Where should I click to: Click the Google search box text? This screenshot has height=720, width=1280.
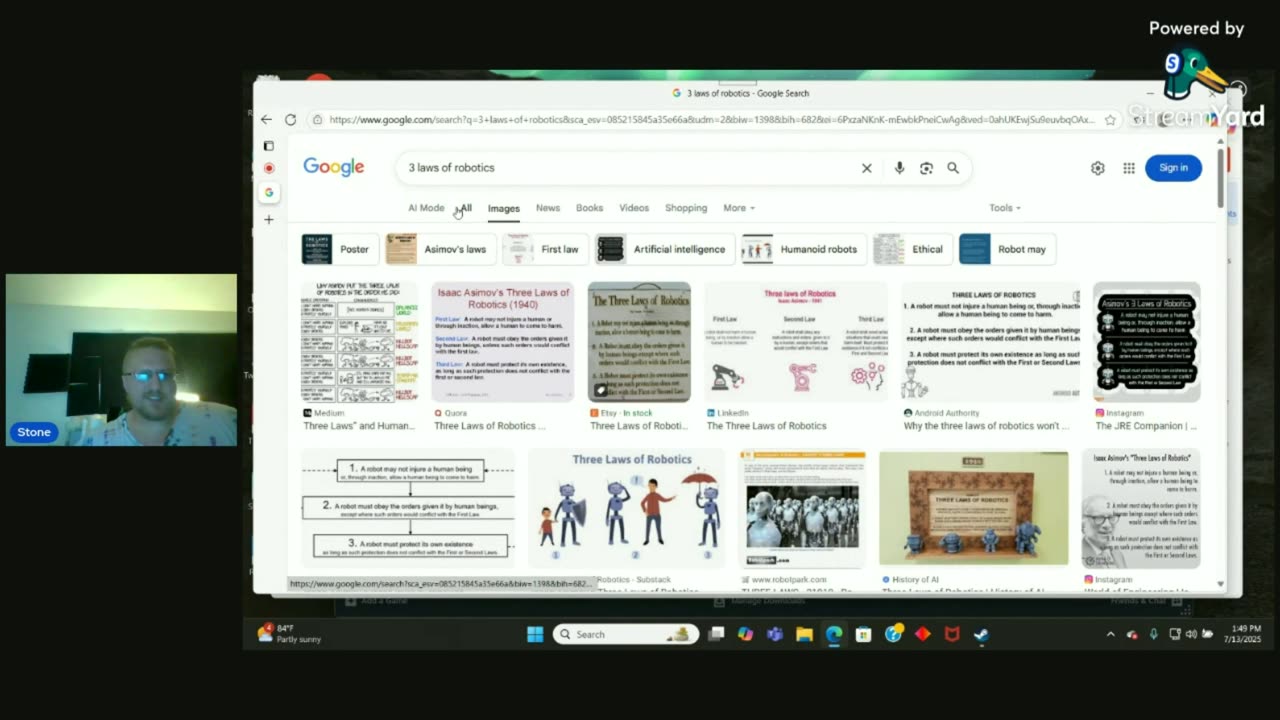click(x=451, y=168)
